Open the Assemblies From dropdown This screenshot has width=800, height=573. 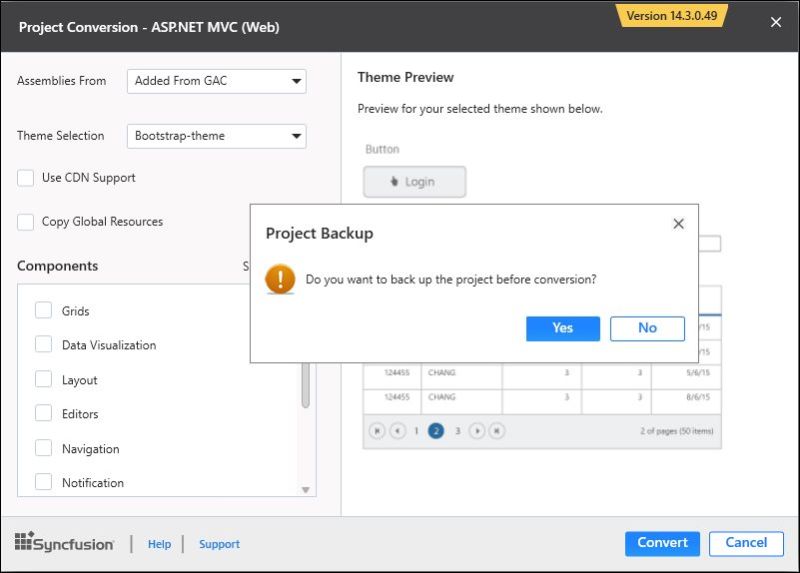216,81
